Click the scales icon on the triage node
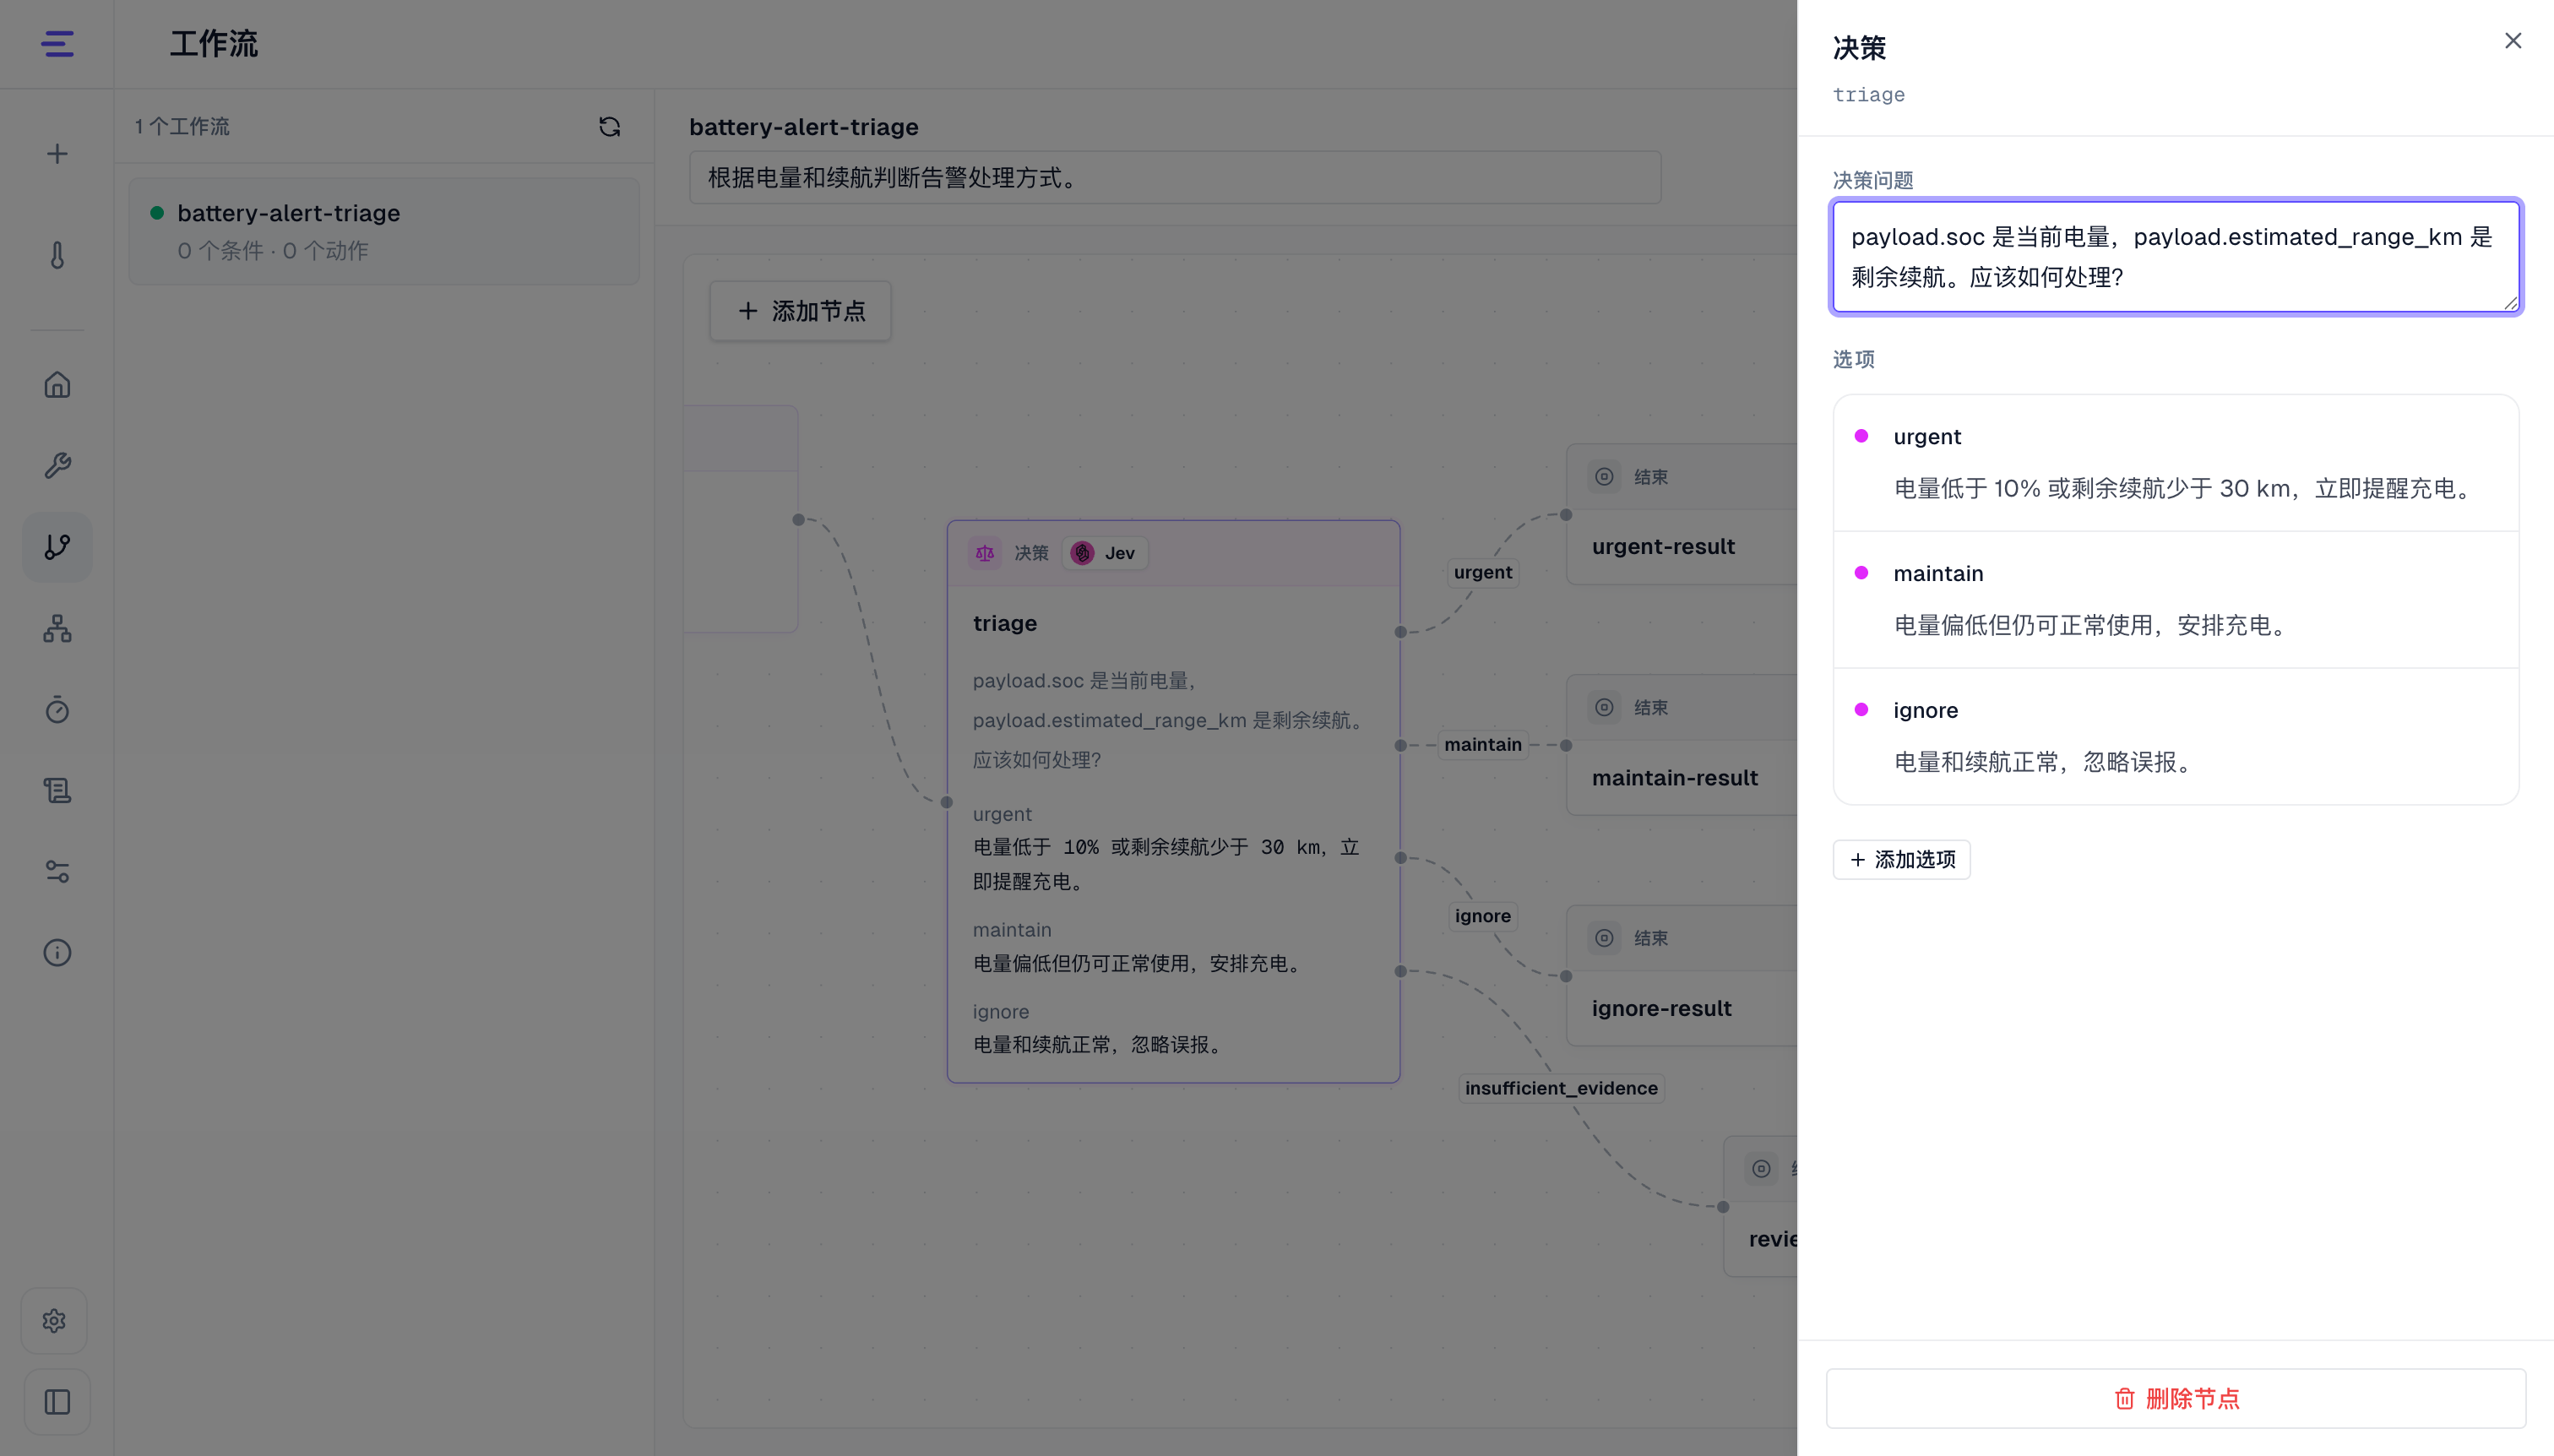 coord(985,553)
